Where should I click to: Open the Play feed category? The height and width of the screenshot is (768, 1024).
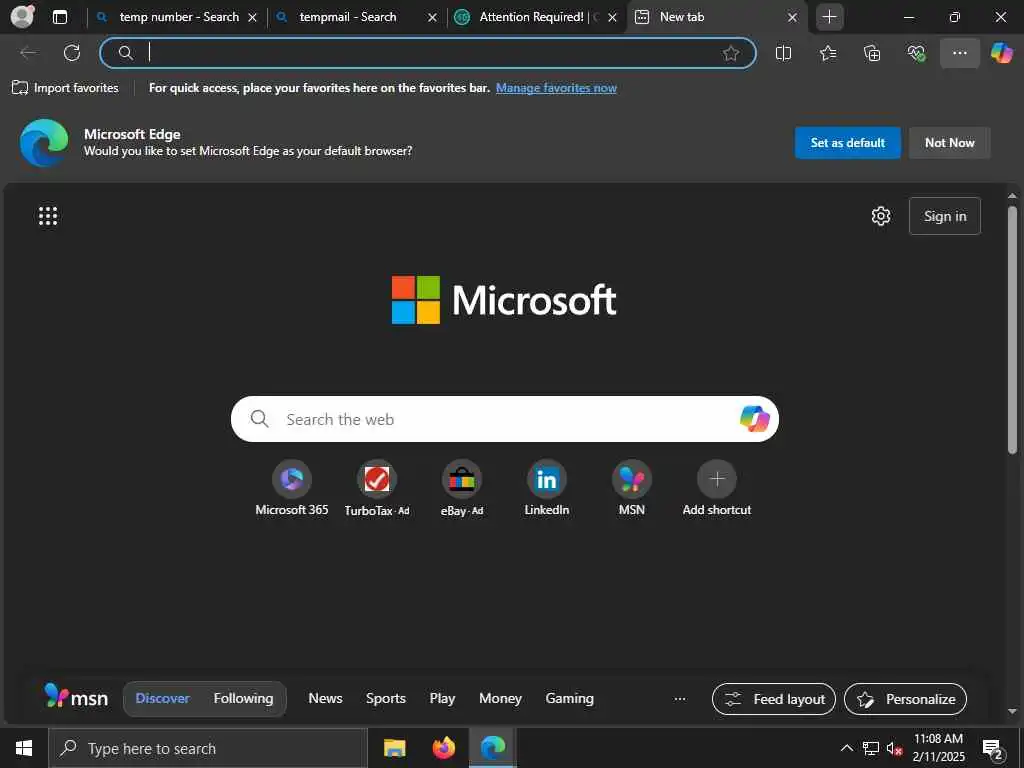tap(442, 698)
